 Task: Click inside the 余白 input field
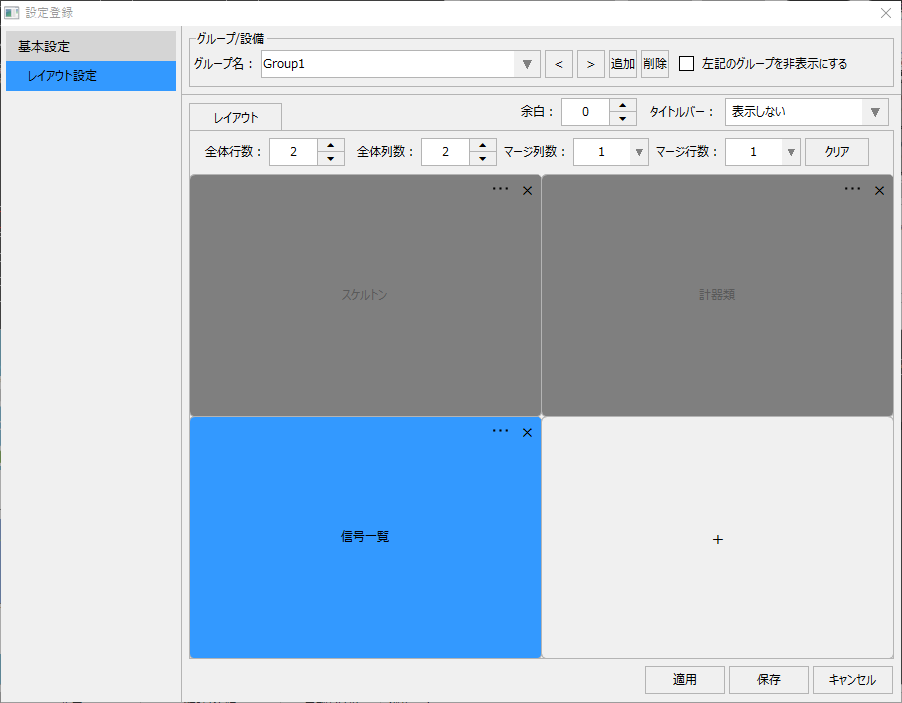[585, 112]
